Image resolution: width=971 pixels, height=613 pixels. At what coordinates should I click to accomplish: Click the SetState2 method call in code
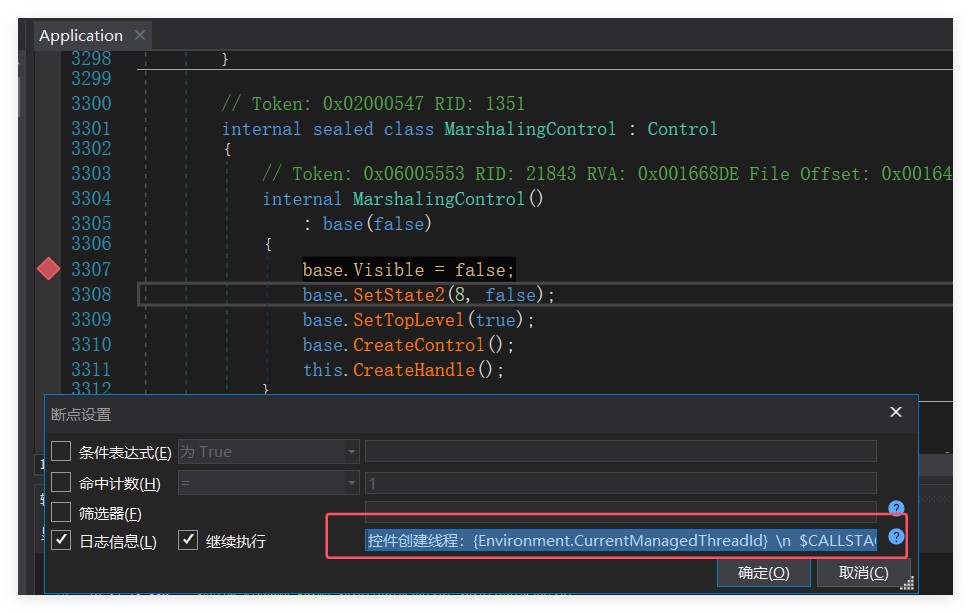pyautogui.click(x=398, y=295)
